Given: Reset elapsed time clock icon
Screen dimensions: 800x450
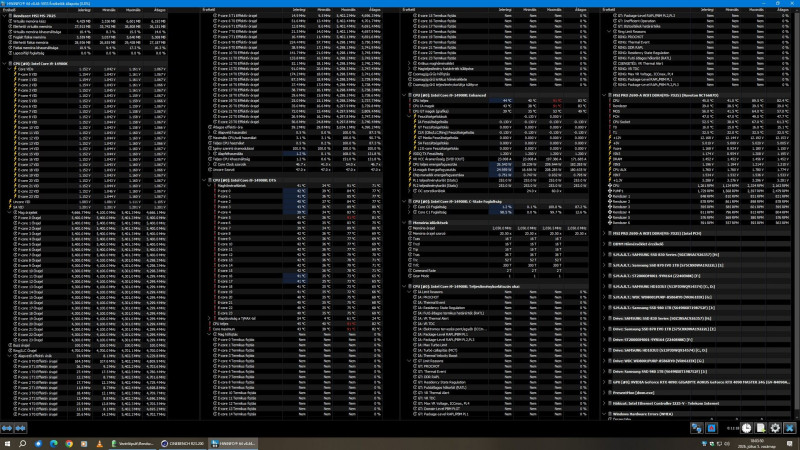Looking at the screenshot, I should 746,428.
